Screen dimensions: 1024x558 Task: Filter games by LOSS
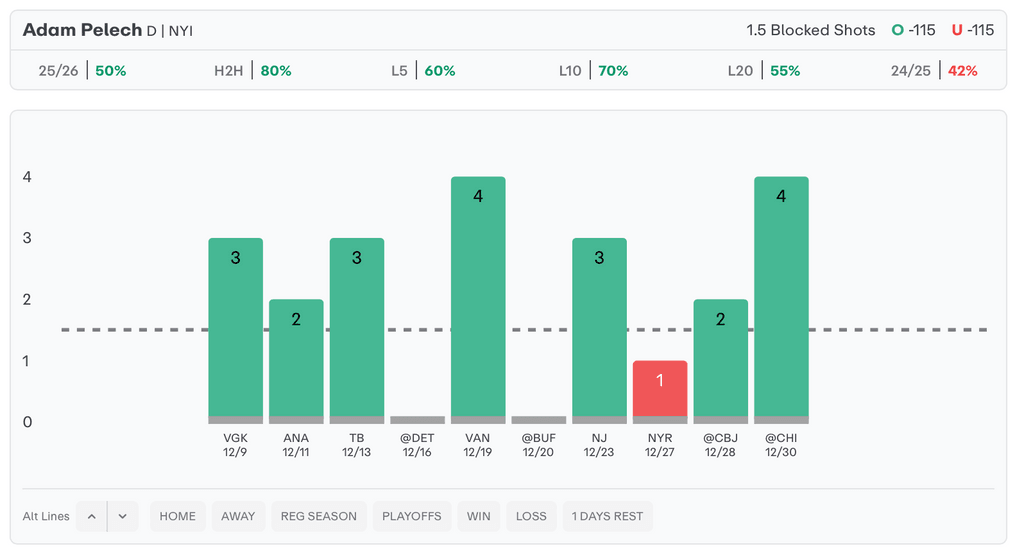pos(531,516)
